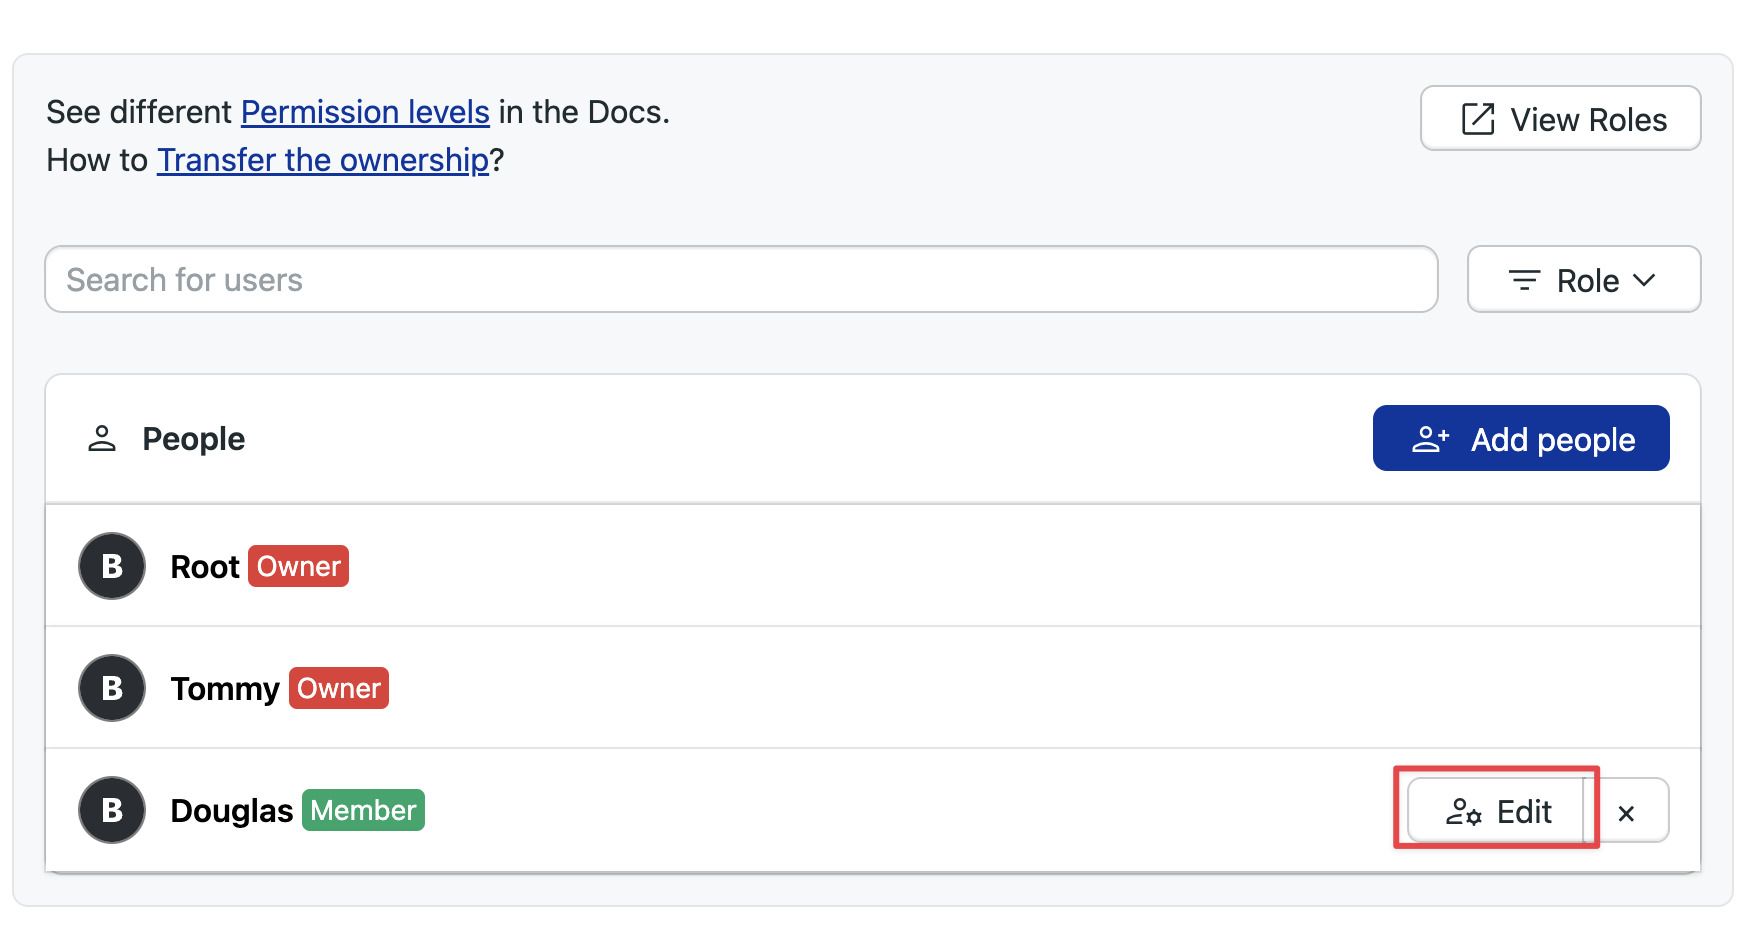Click the filter lines icon beside Role

[x=1524, y=280]
